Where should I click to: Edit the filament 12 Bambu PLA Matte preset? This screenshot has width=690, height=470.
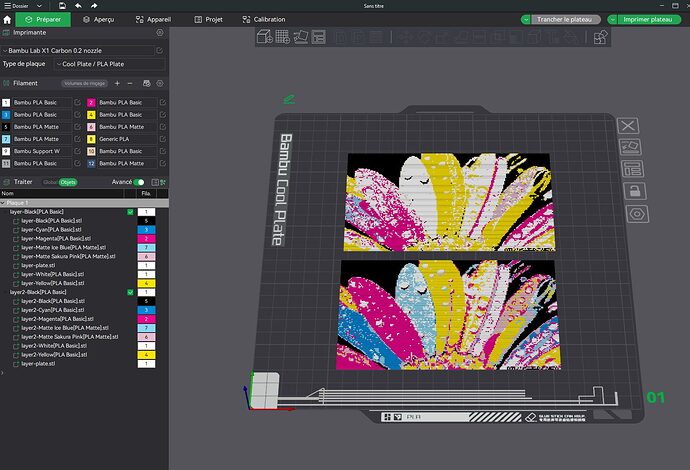[x=162, y=163]
